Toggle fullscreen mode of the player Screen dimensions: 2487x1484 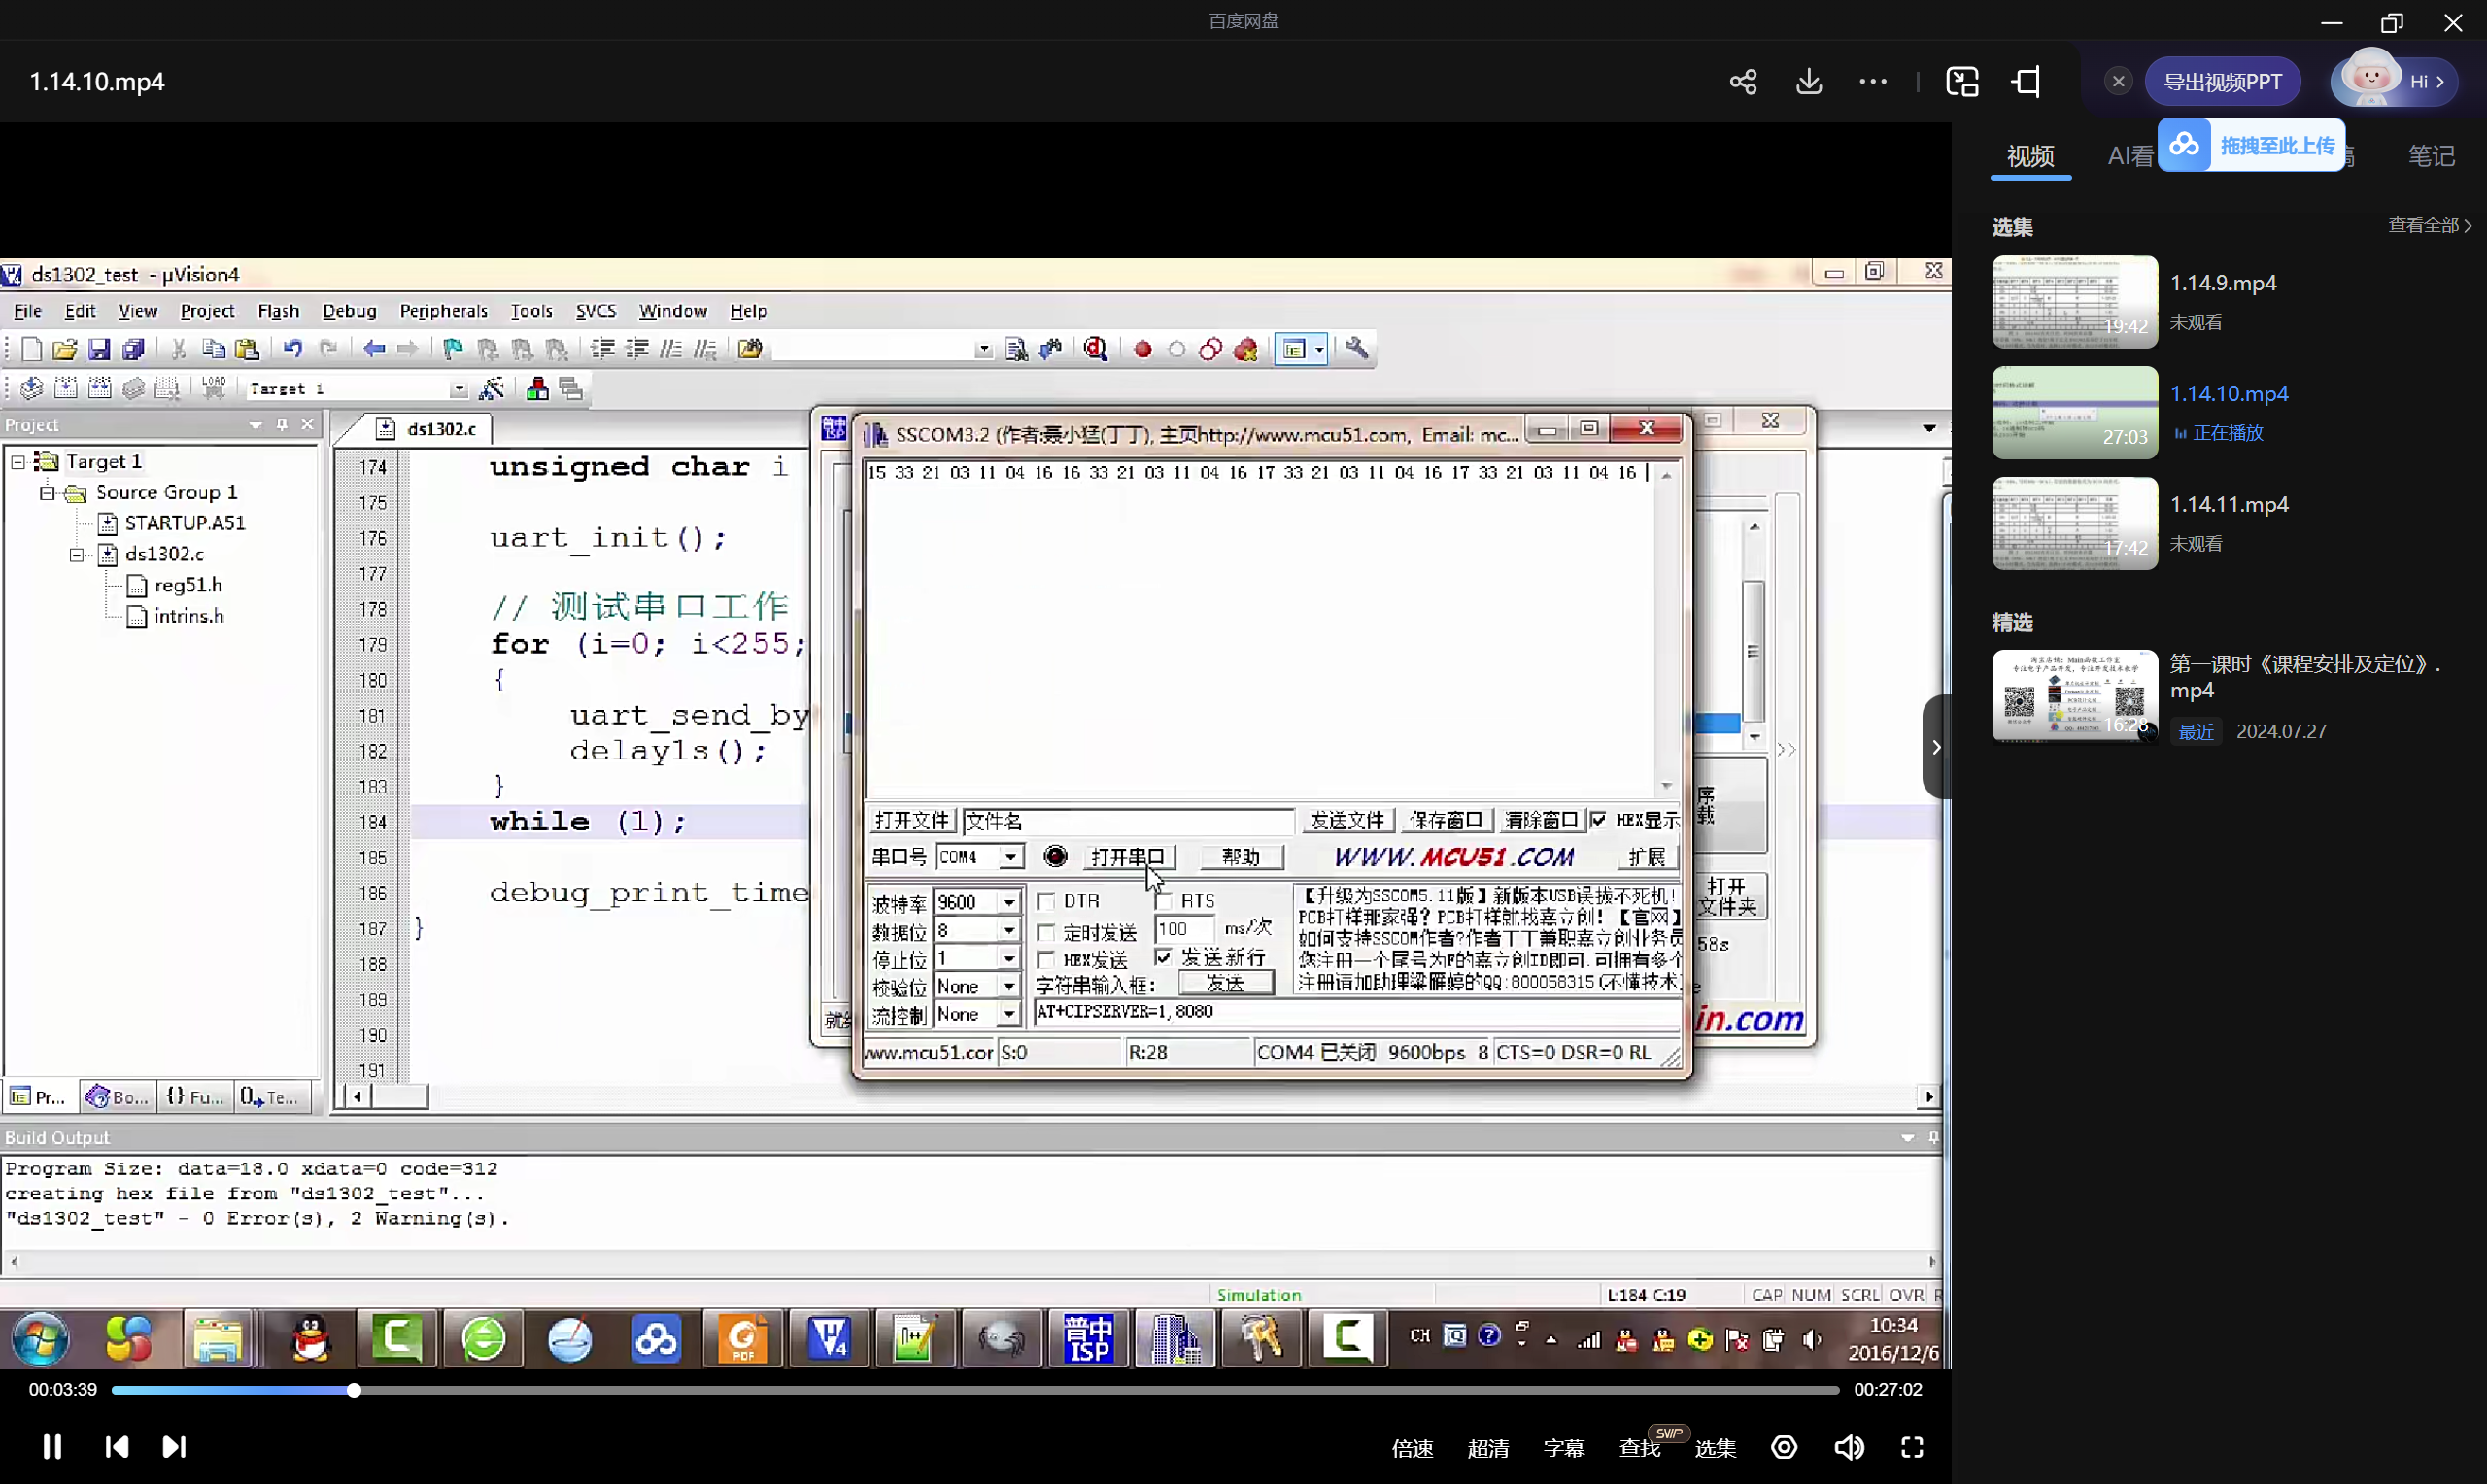[1912, 1447]
